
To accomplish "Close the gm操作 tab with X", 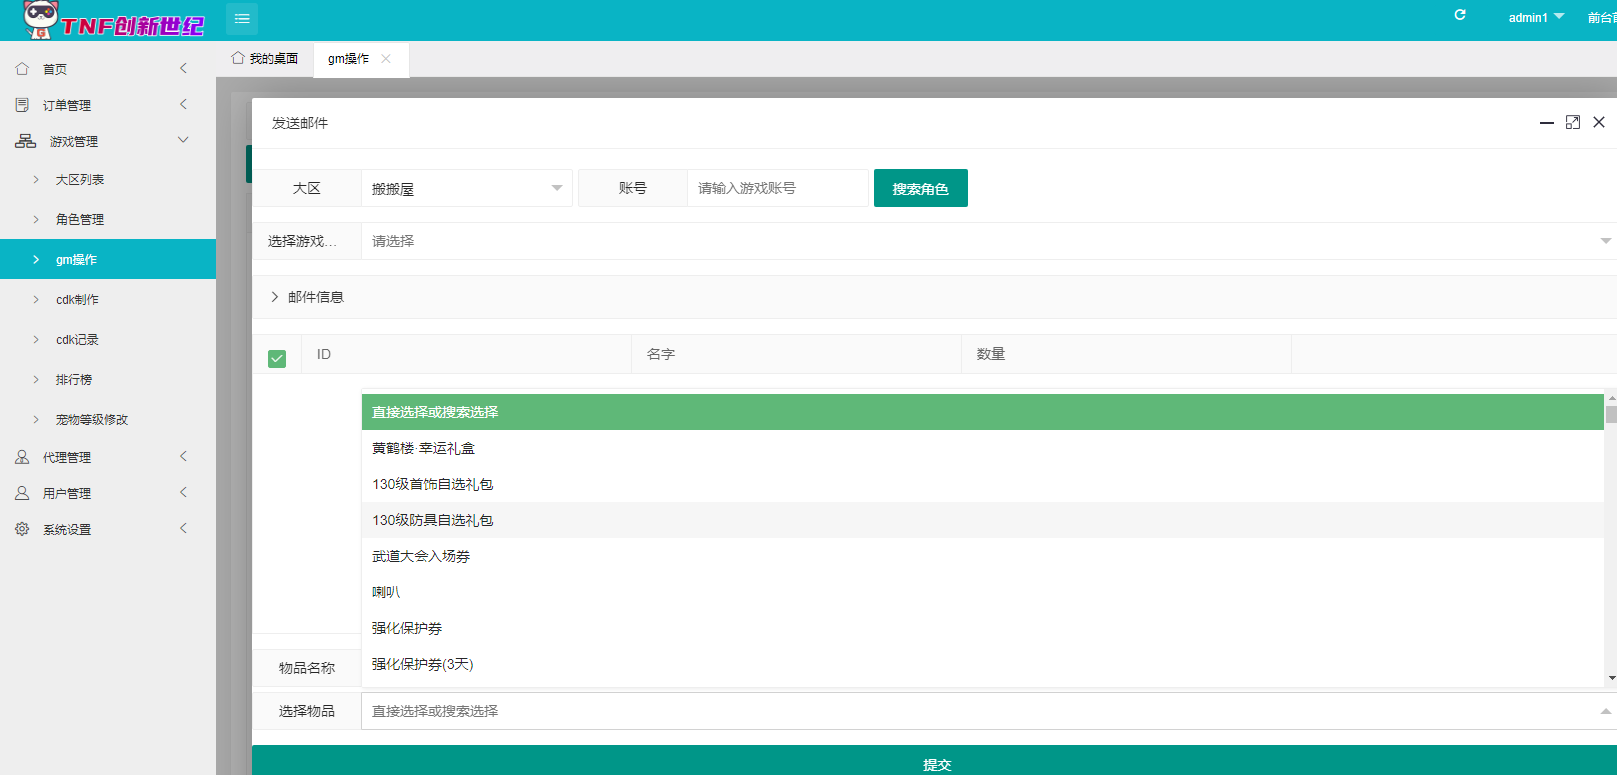I will (x=386, y=59).
